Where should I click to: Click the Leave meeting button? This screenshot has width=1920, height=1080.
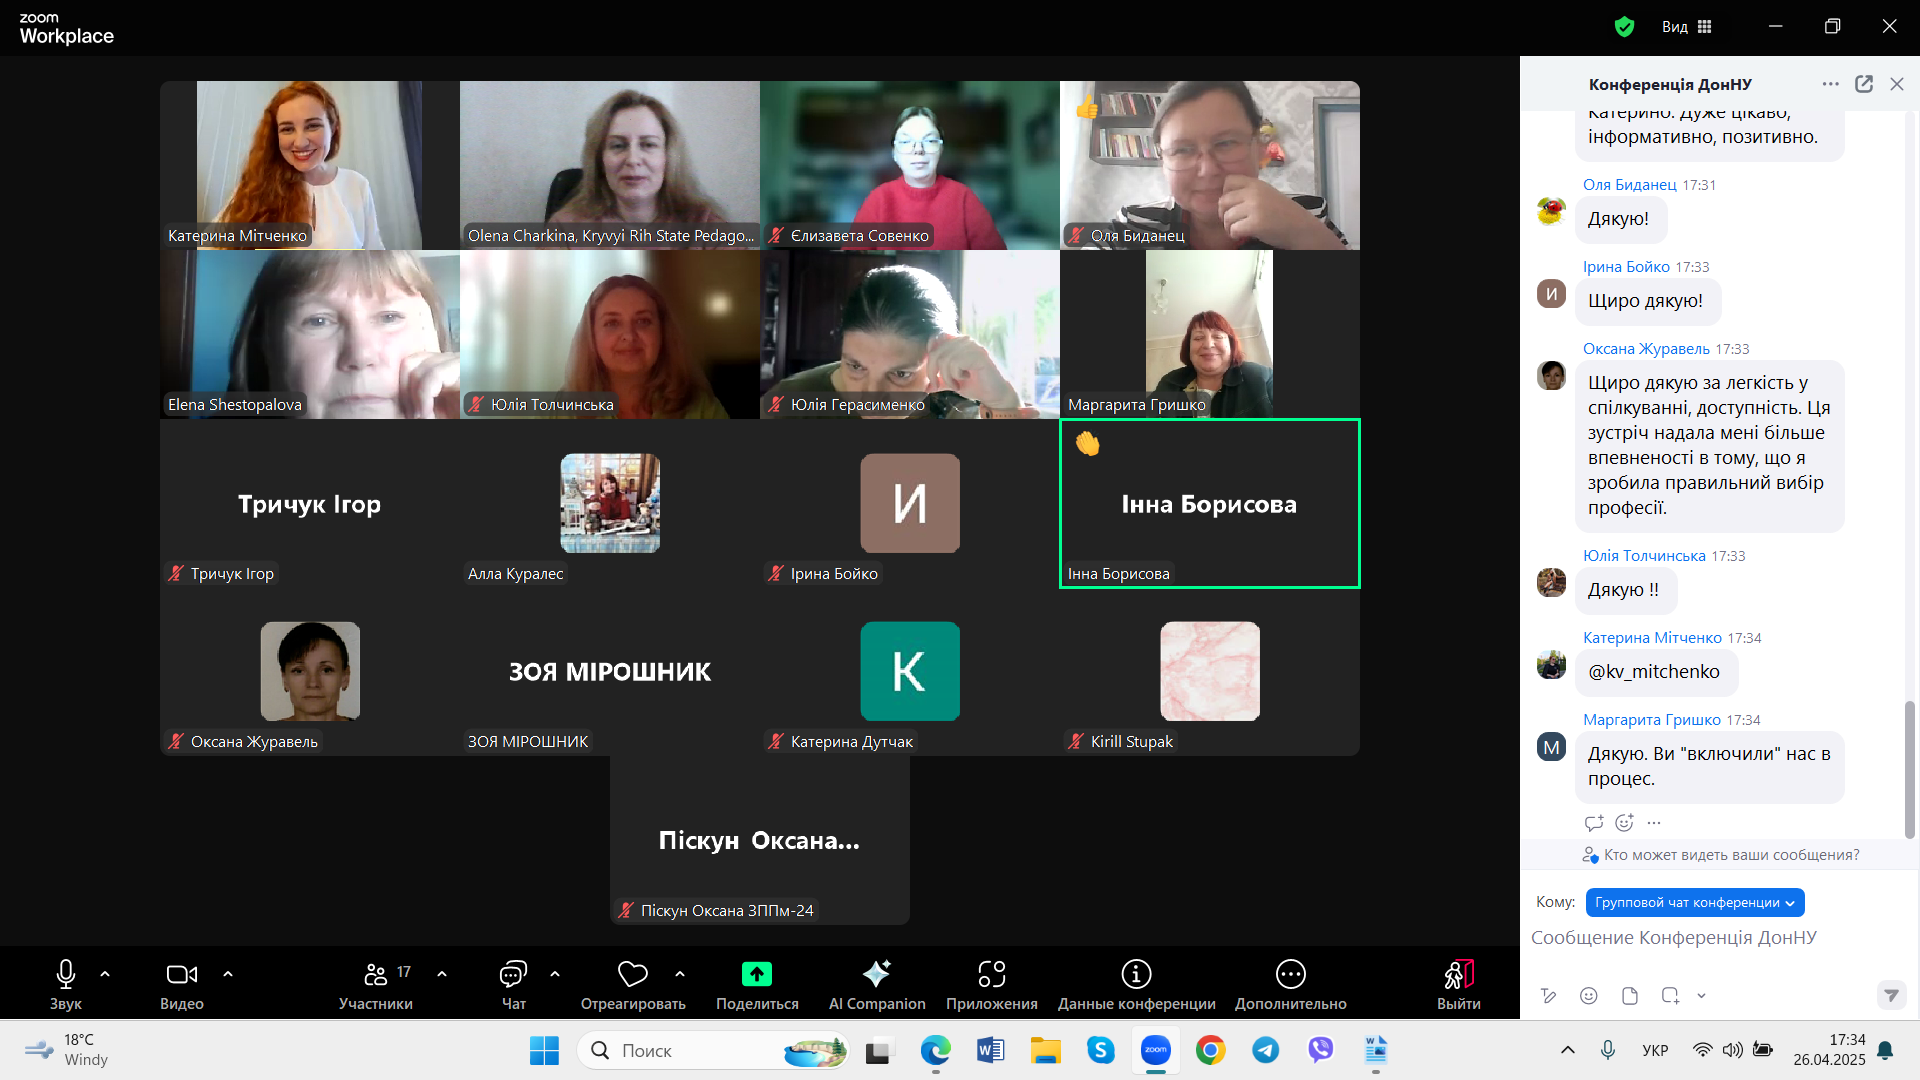coord(1458,975)
